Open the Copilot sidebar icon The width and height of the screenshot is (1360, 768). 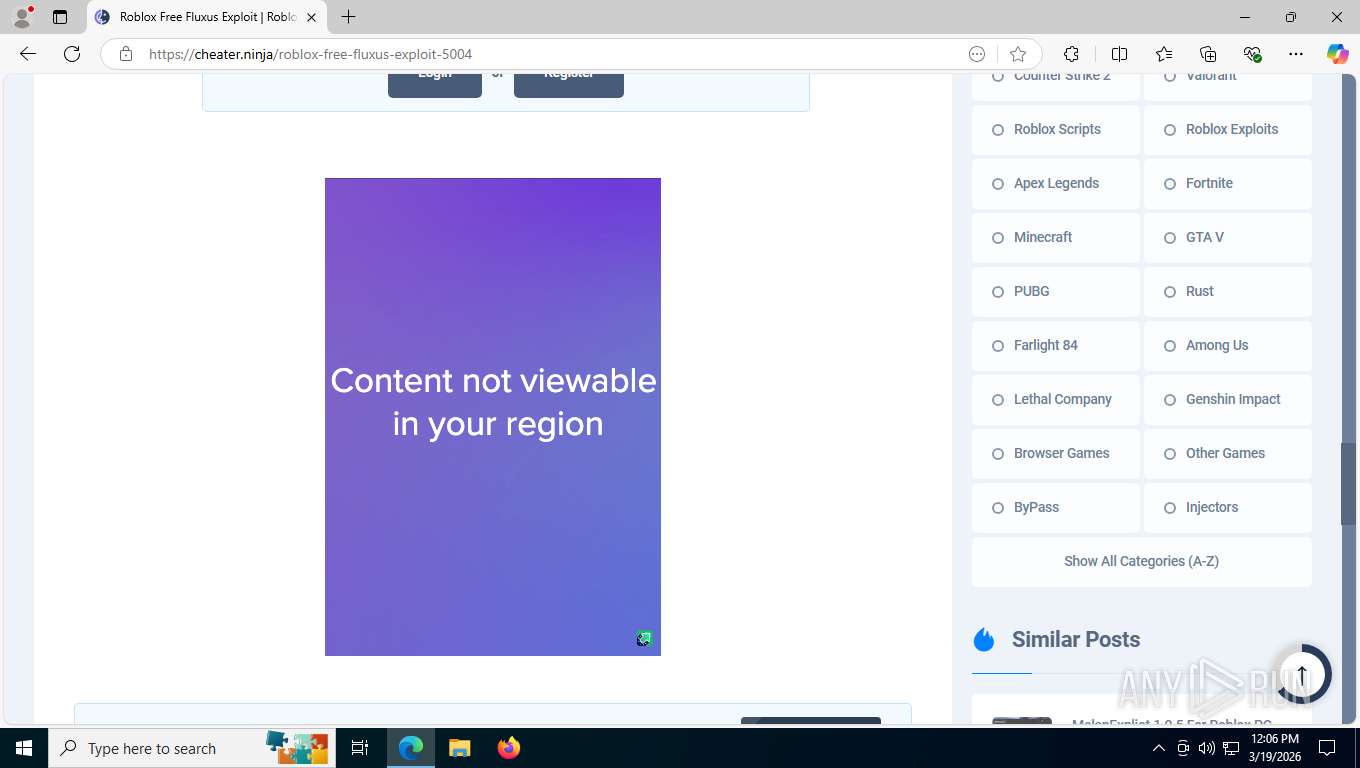(x=1337, y=54)
